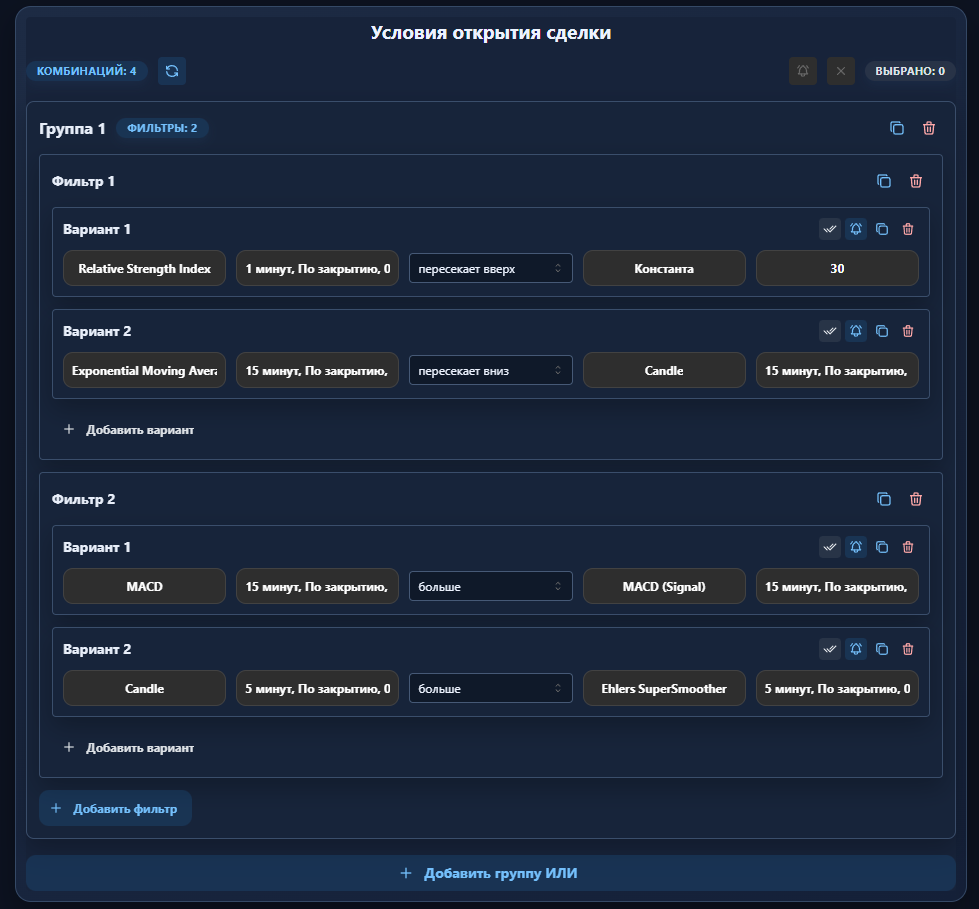Delete the Relative Strength Index variant
The width and height of the screenshot is (979, 909).
908,229
